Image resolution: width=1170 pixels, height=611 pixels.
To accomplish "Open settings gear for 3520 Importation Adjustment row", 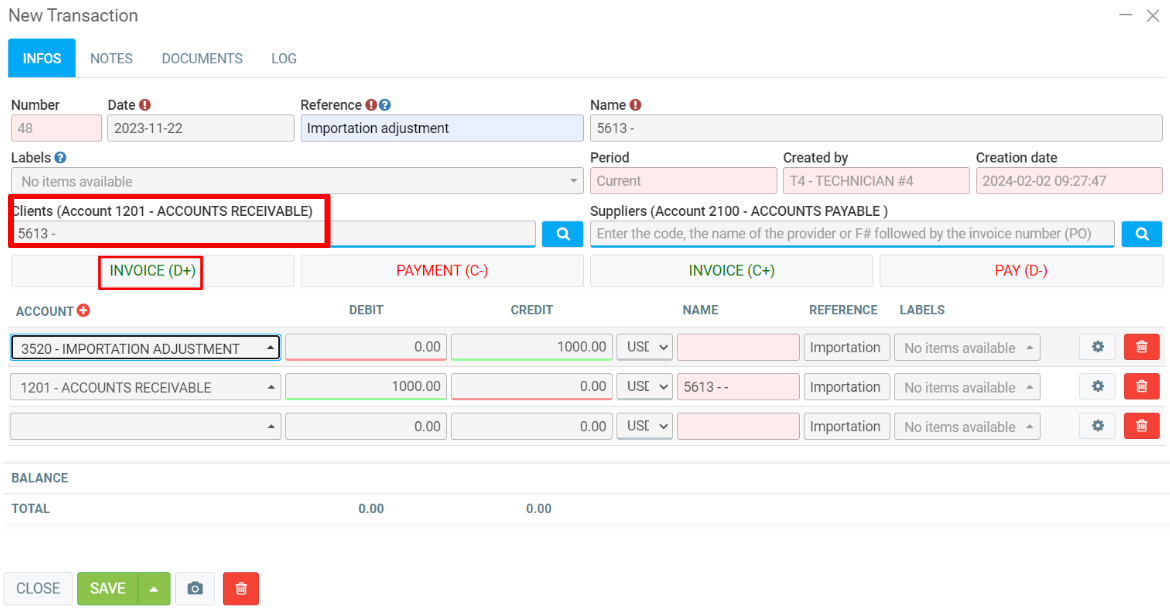I will click(1097, 347).
